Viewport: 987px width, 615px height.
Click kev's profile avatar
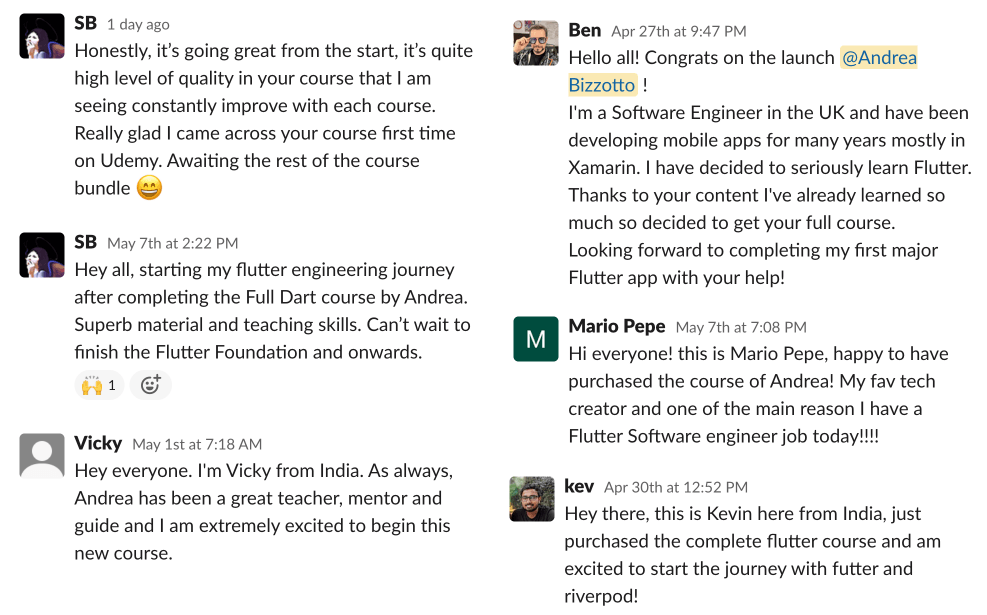pos(531,499)
